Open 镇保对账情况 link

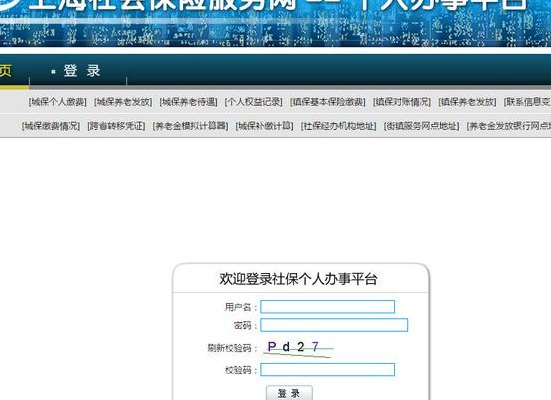402,102
